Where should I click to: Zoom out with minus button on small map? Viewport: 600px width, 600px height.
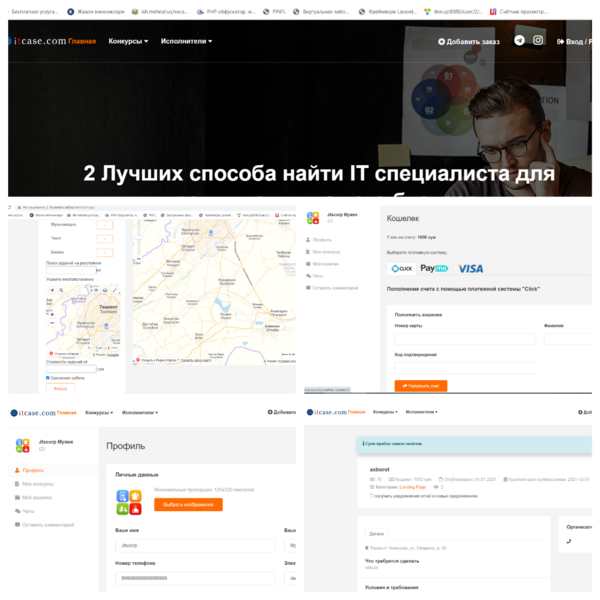[52, 323]
